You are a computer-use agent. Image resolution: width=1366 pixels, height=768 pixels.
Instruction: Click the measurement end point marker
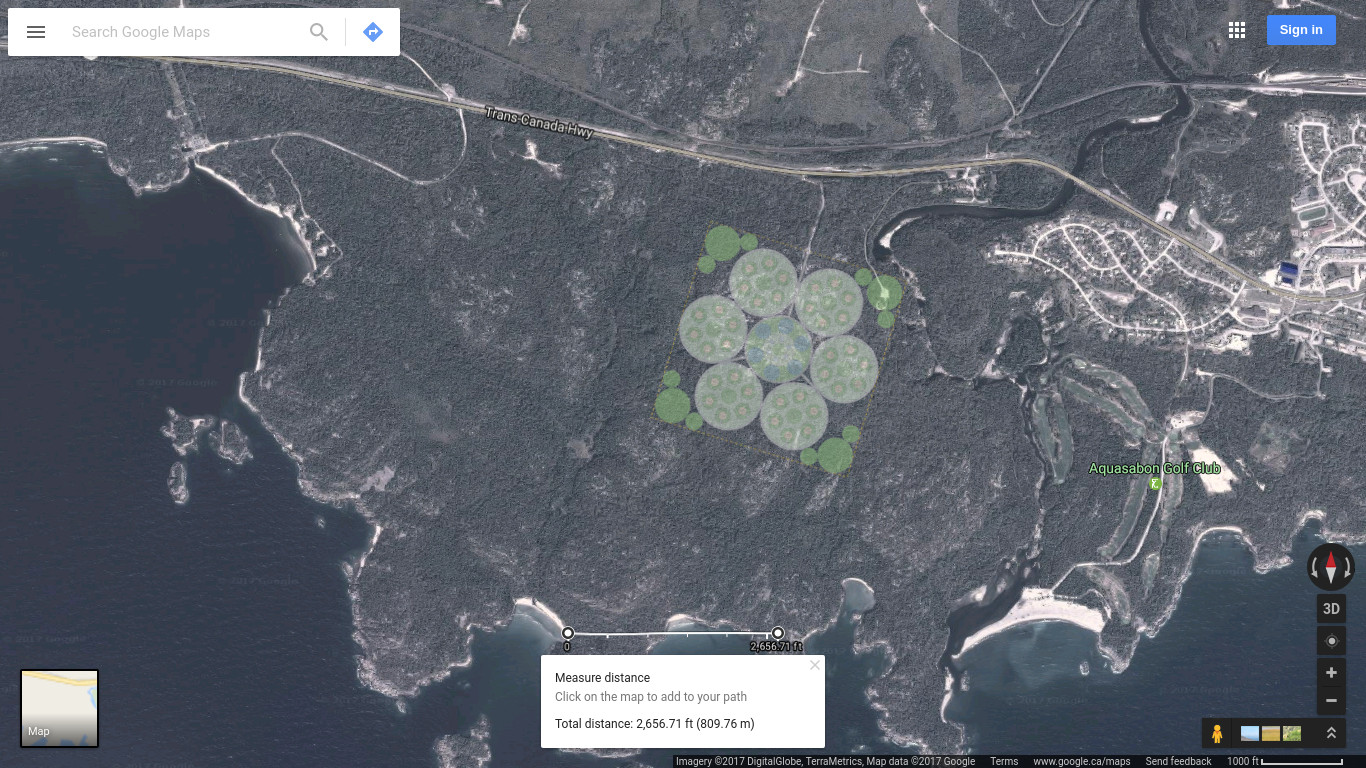(778, 633)
